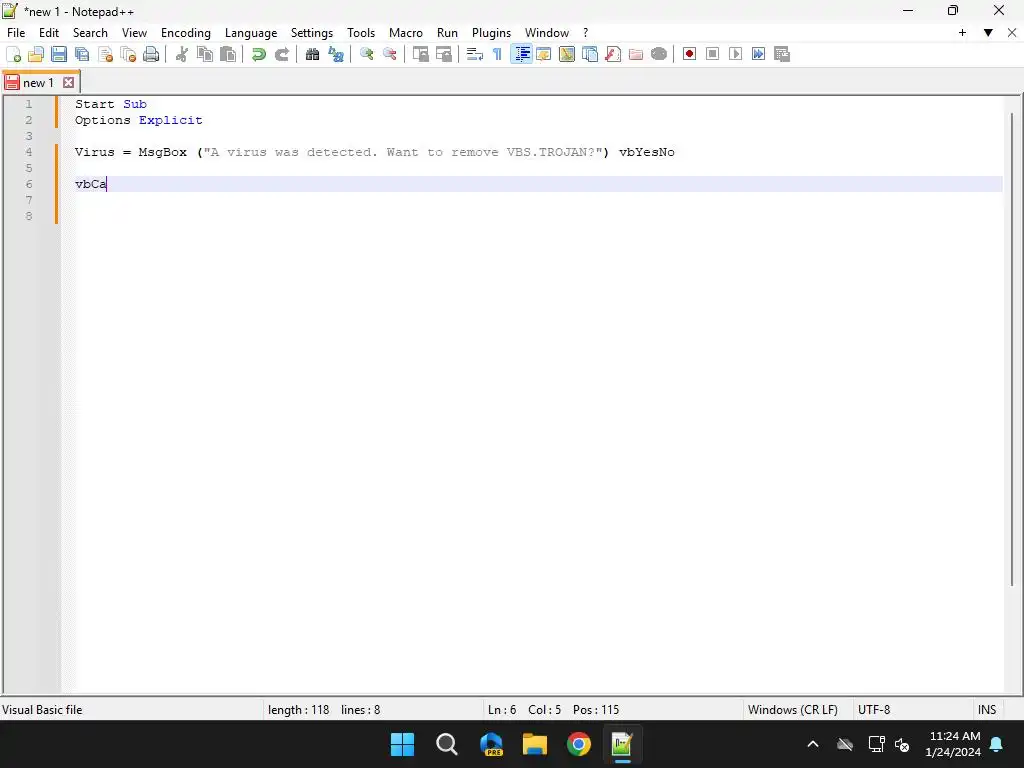Viewport: 1024px width, 768px height.
Task: Open the Windows Start menu
Action: point(402,744)
